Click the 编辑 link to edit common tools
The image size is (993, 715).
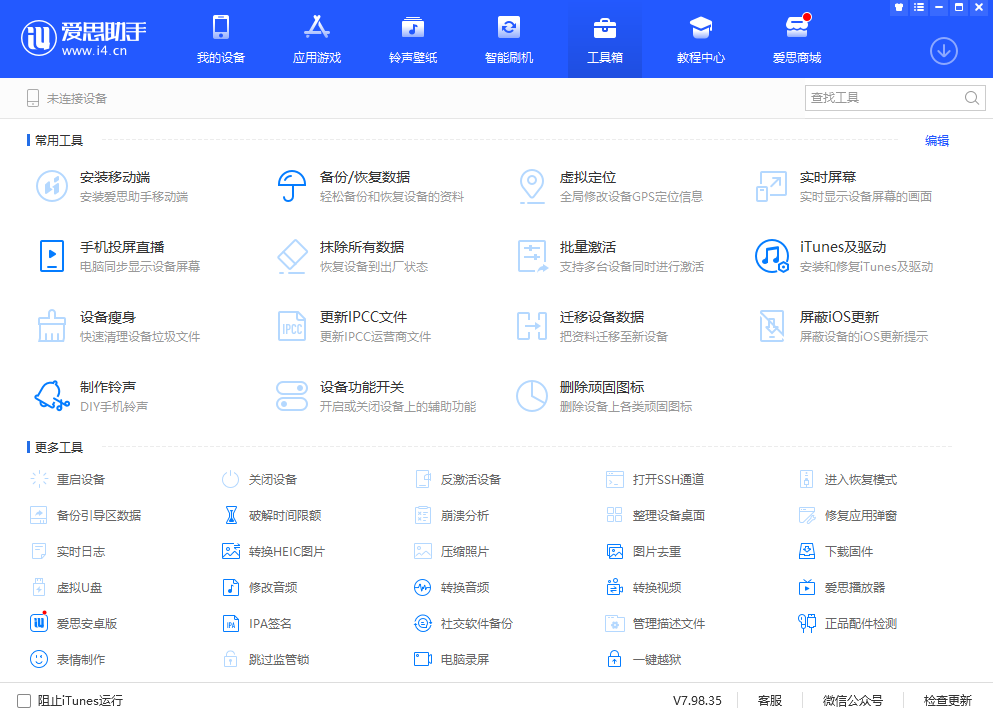tap(936, 140)
